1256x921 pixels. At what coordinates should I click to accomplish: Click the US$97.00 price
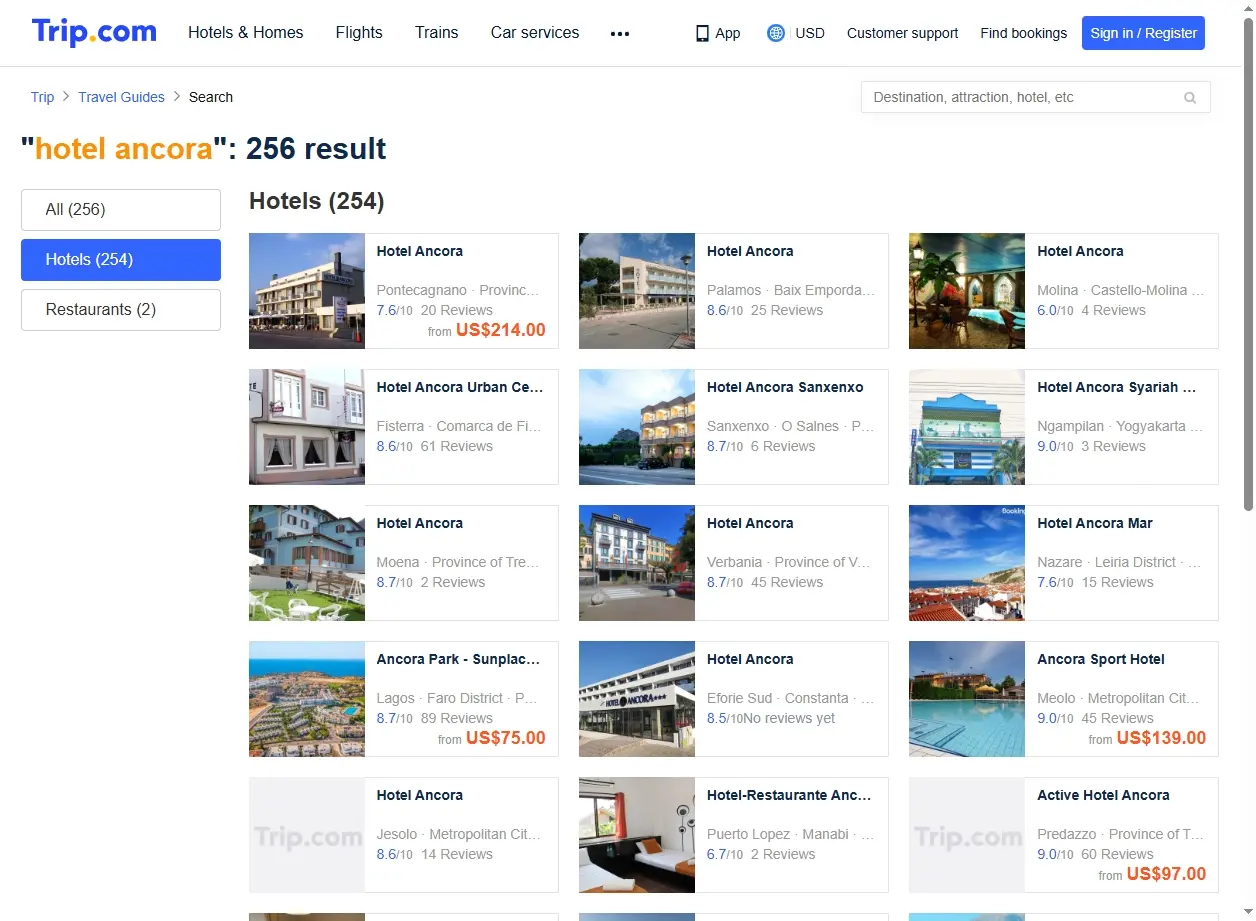pyautogui.click(x=1166, y=874)
